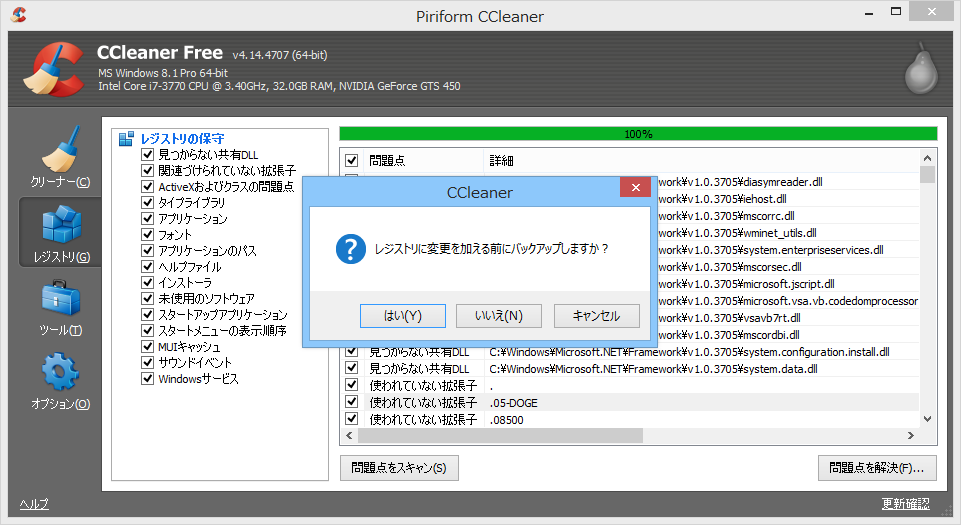Image resolution: width=961 pixels, height=525 pixels.
Task: Click the horizontal scroll-right arrow
Action: 911,436
